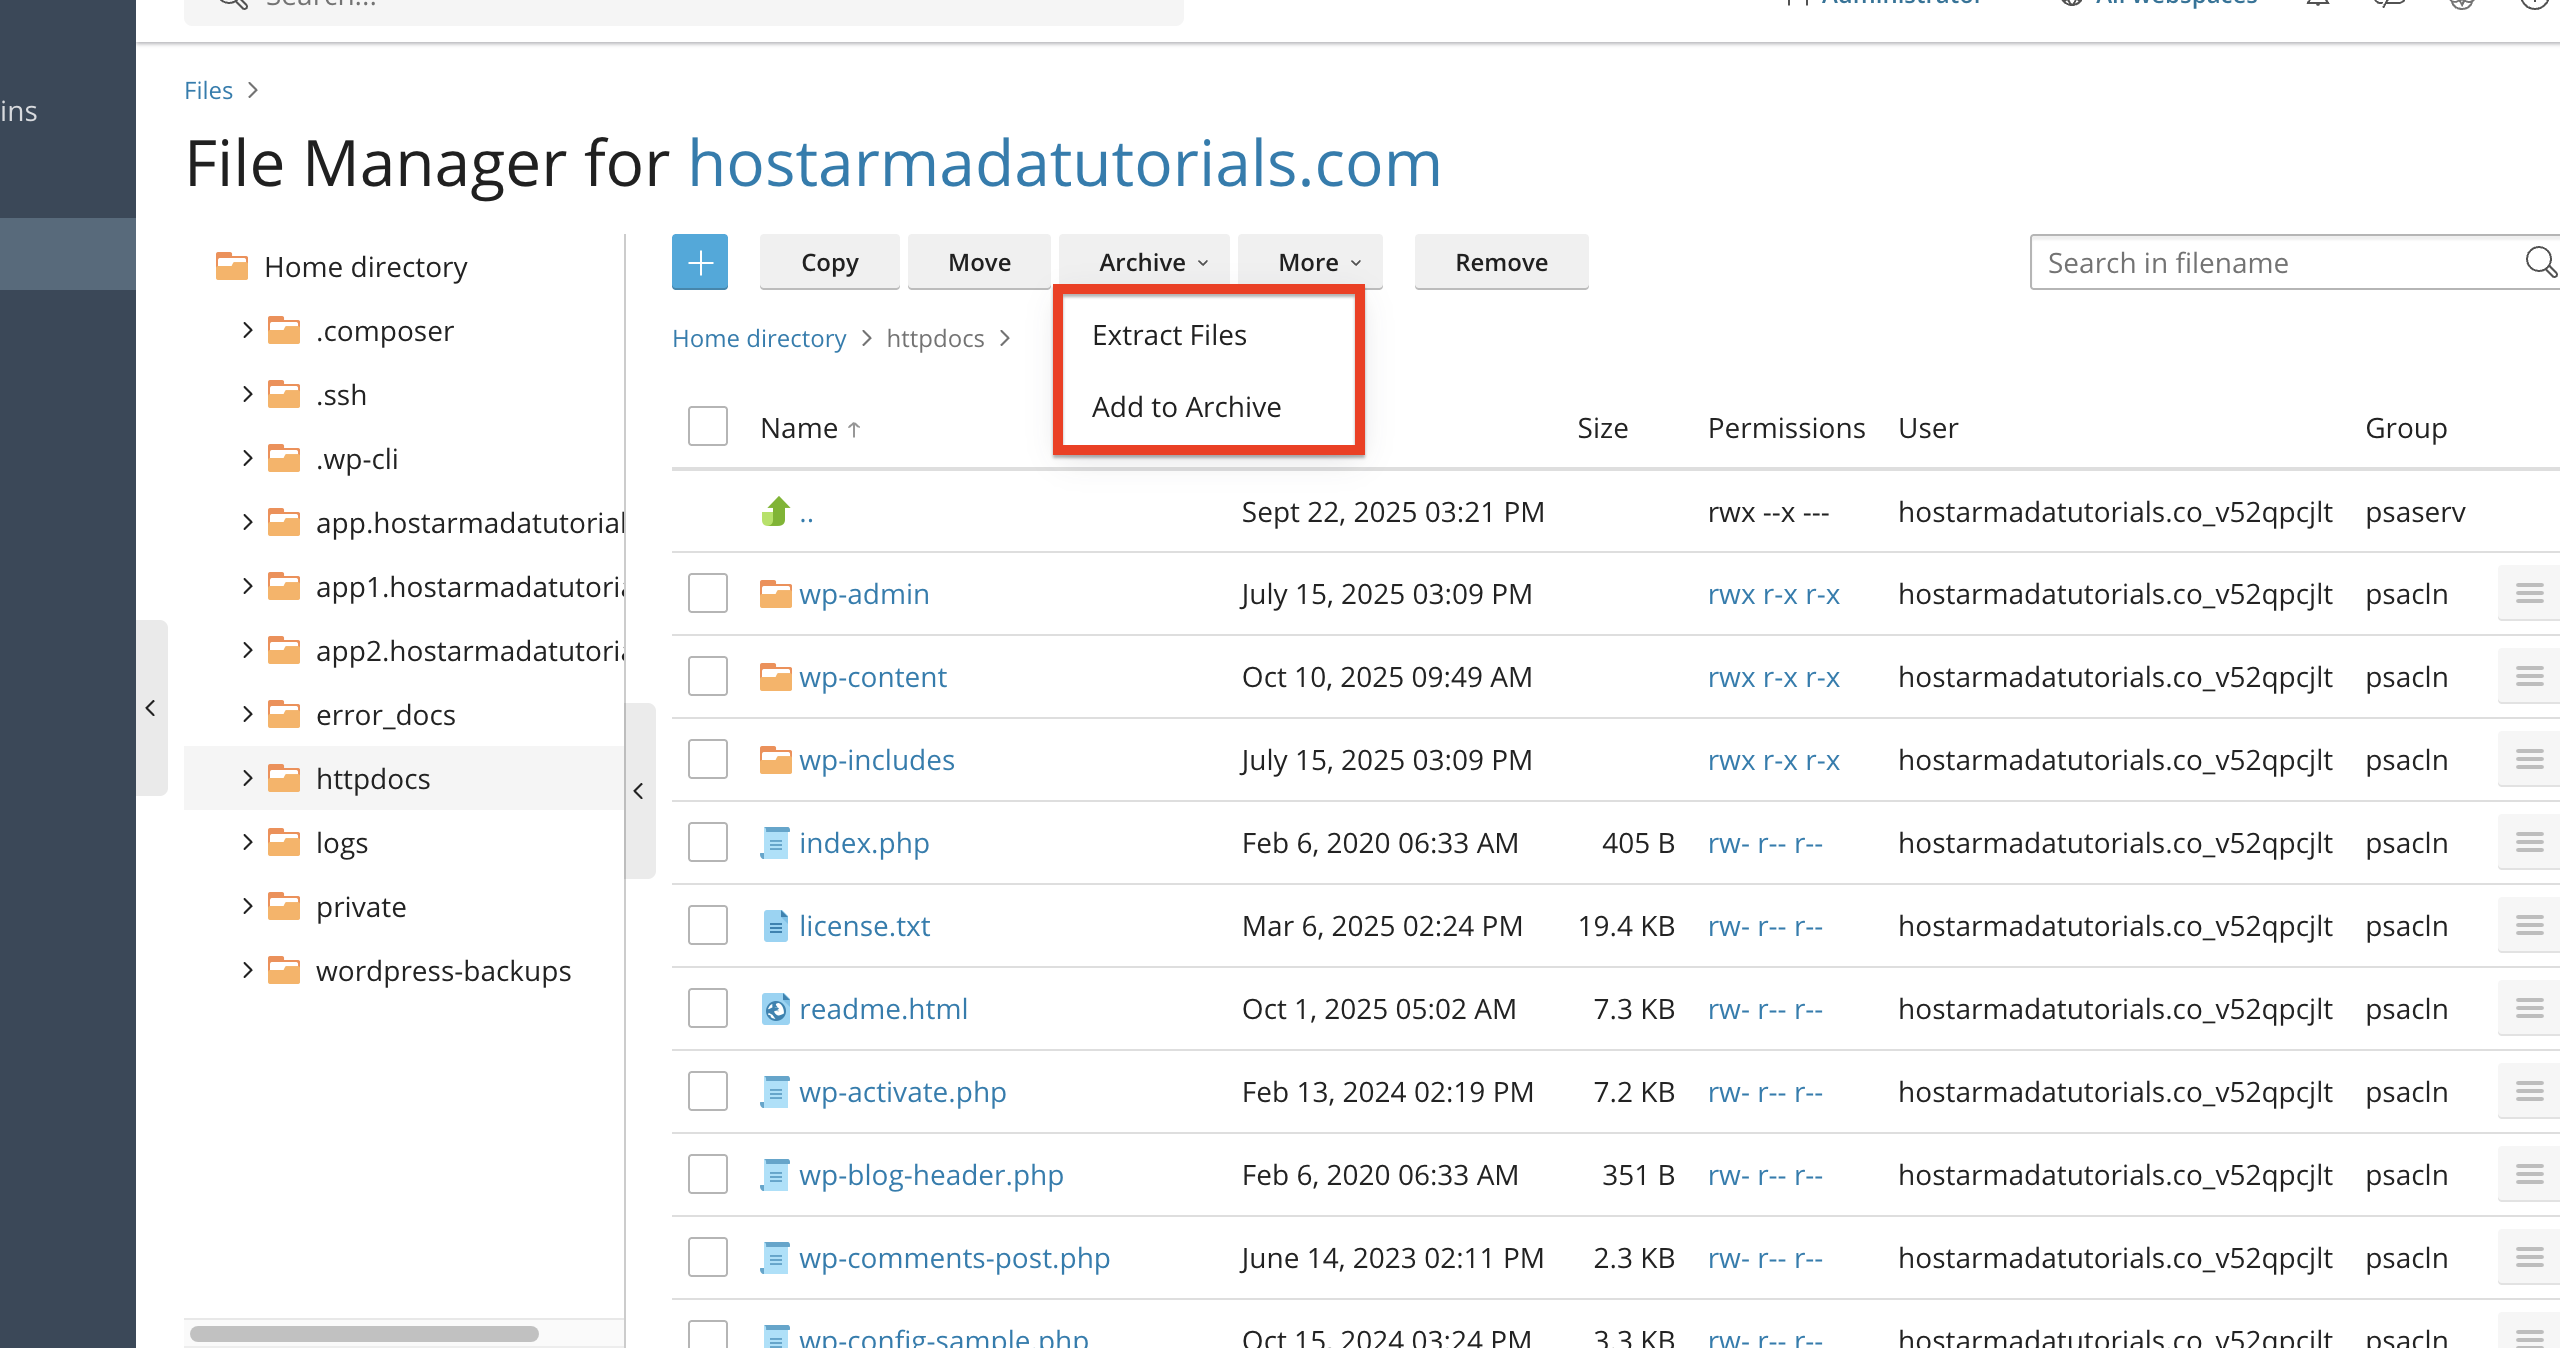Select the private folder in tree

[x=361, y=907]
